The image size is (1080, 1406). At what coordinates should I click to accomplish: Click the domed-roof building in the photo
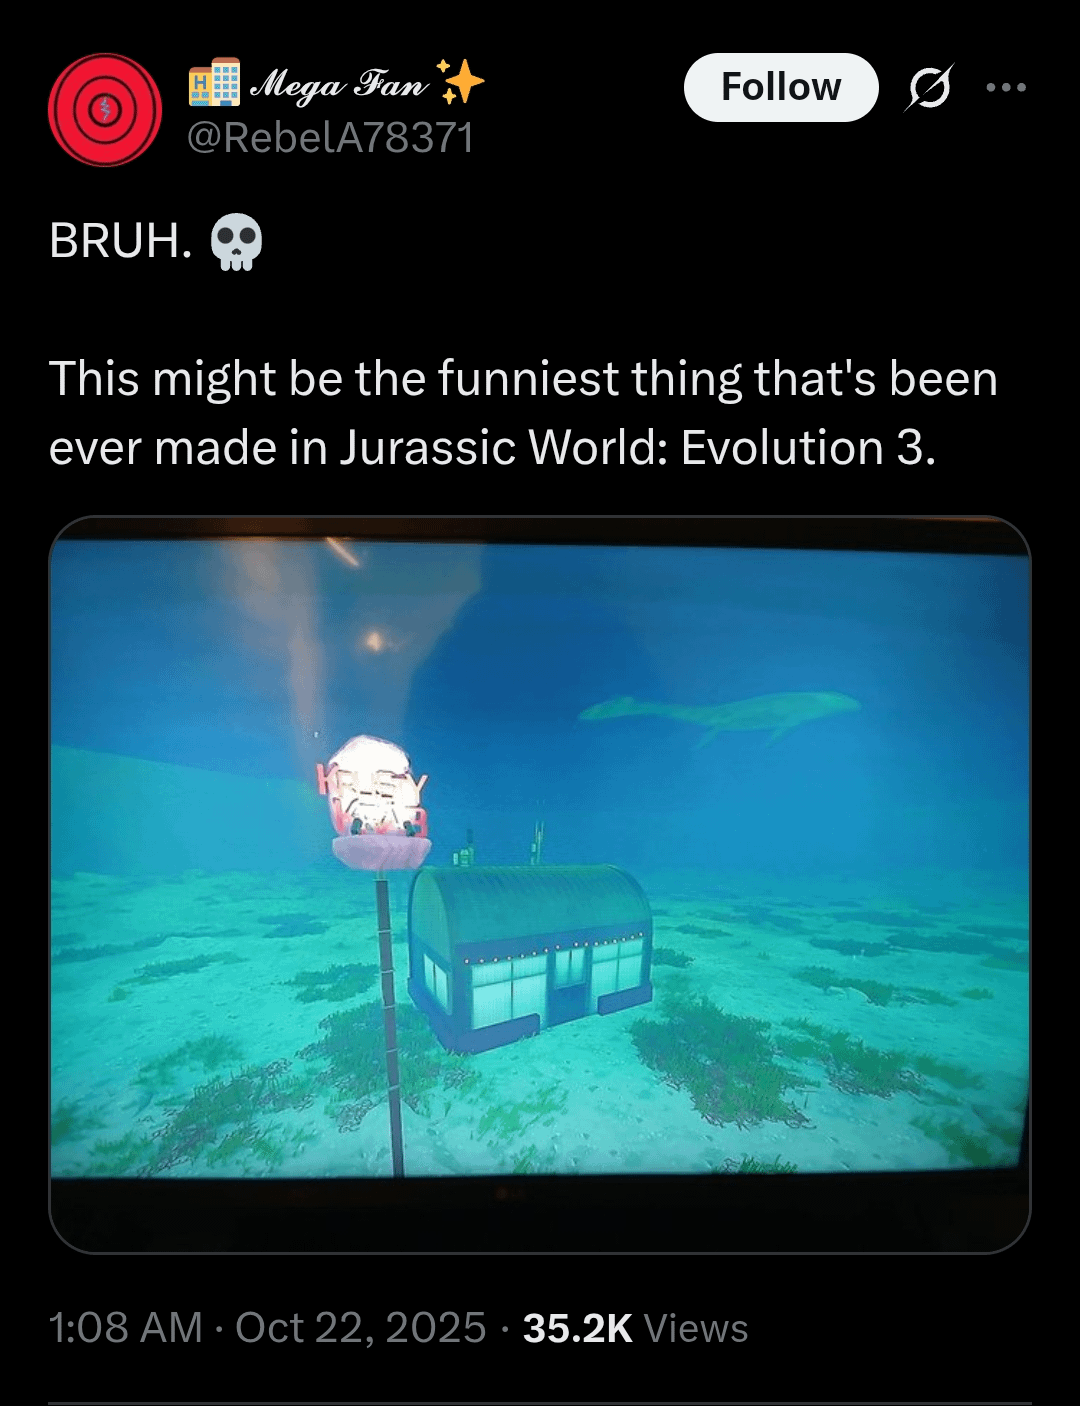click(x=530, y=957)
